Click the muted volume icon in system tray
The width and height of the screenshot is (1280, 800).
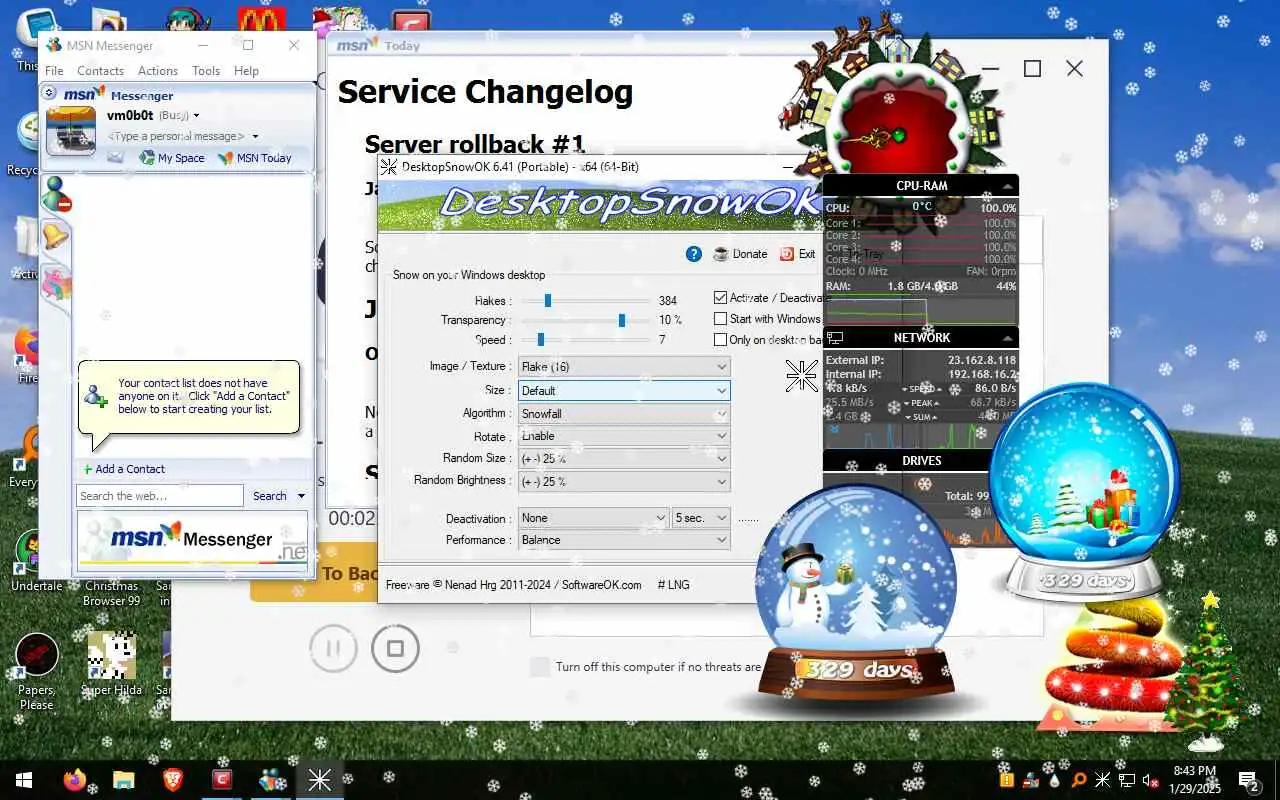point(1150,780)
